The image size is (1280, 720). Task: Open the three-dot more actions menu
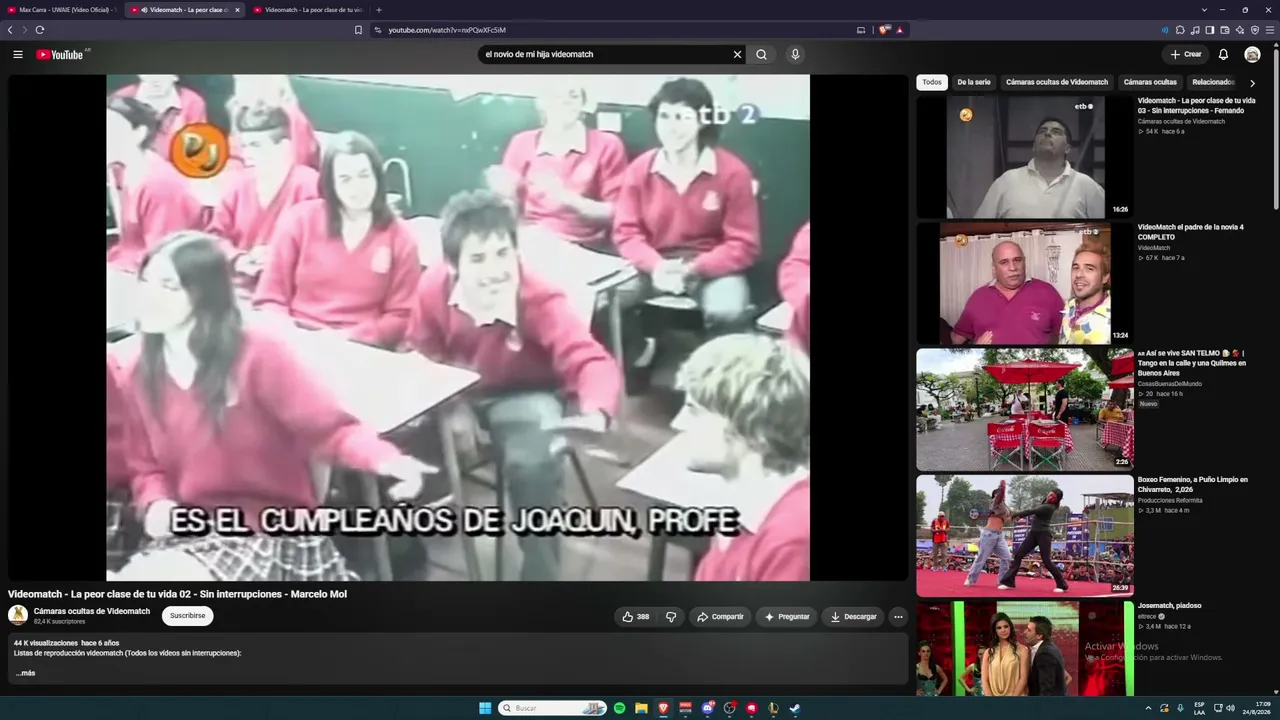point(898,617)
